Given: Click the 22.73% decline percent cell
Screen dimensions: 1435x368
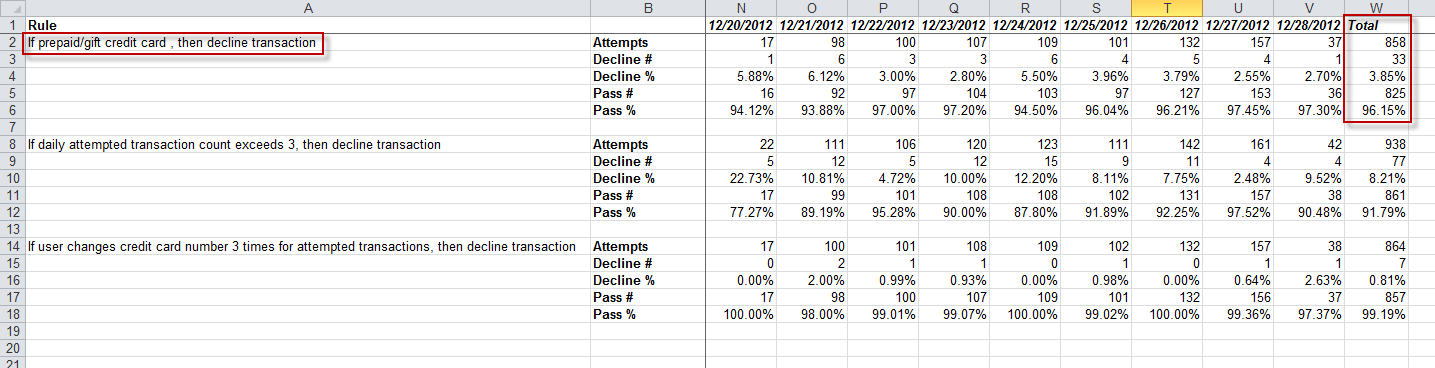Looking at the screenshot, I should coord(741,179).
